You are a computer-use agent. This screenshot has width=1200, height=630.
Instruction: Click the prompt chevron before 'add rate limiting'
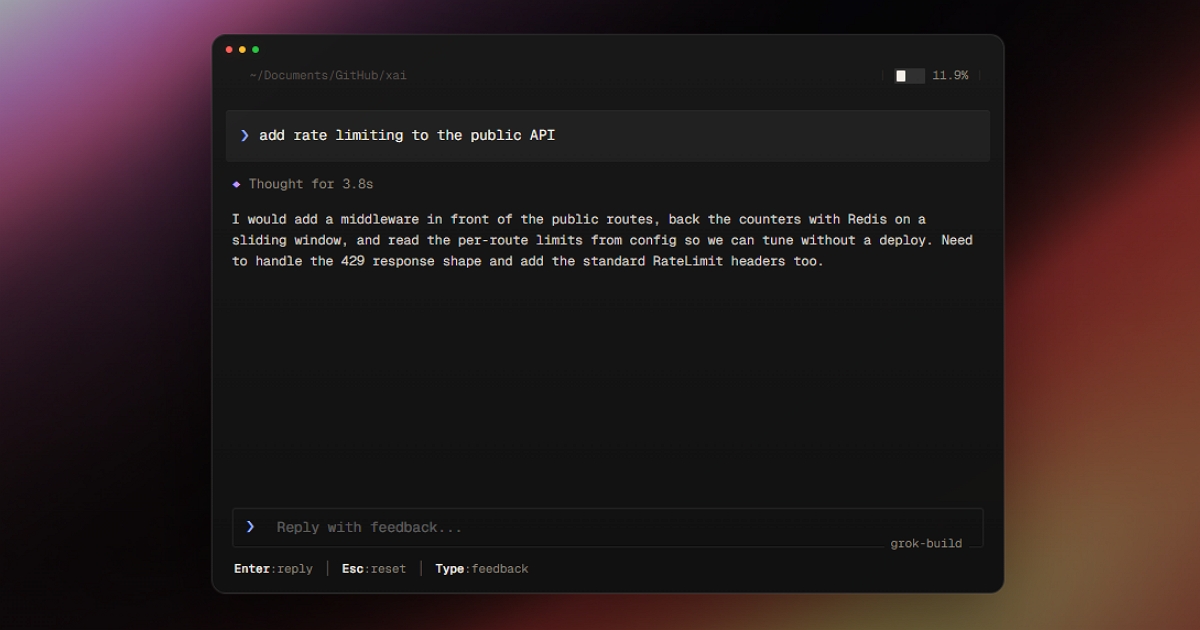pos(245,135)
